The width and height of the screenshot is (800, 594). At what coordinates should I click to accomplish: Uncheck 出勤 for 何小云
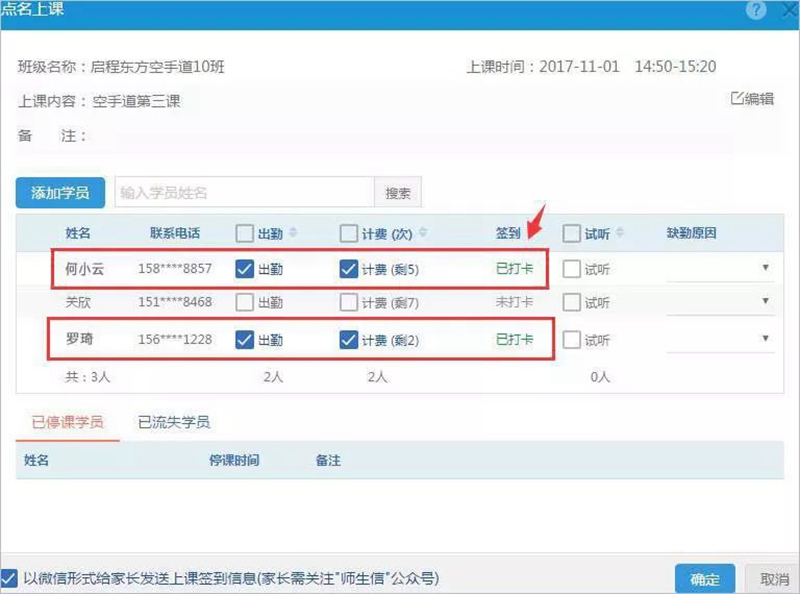(245, 269)
